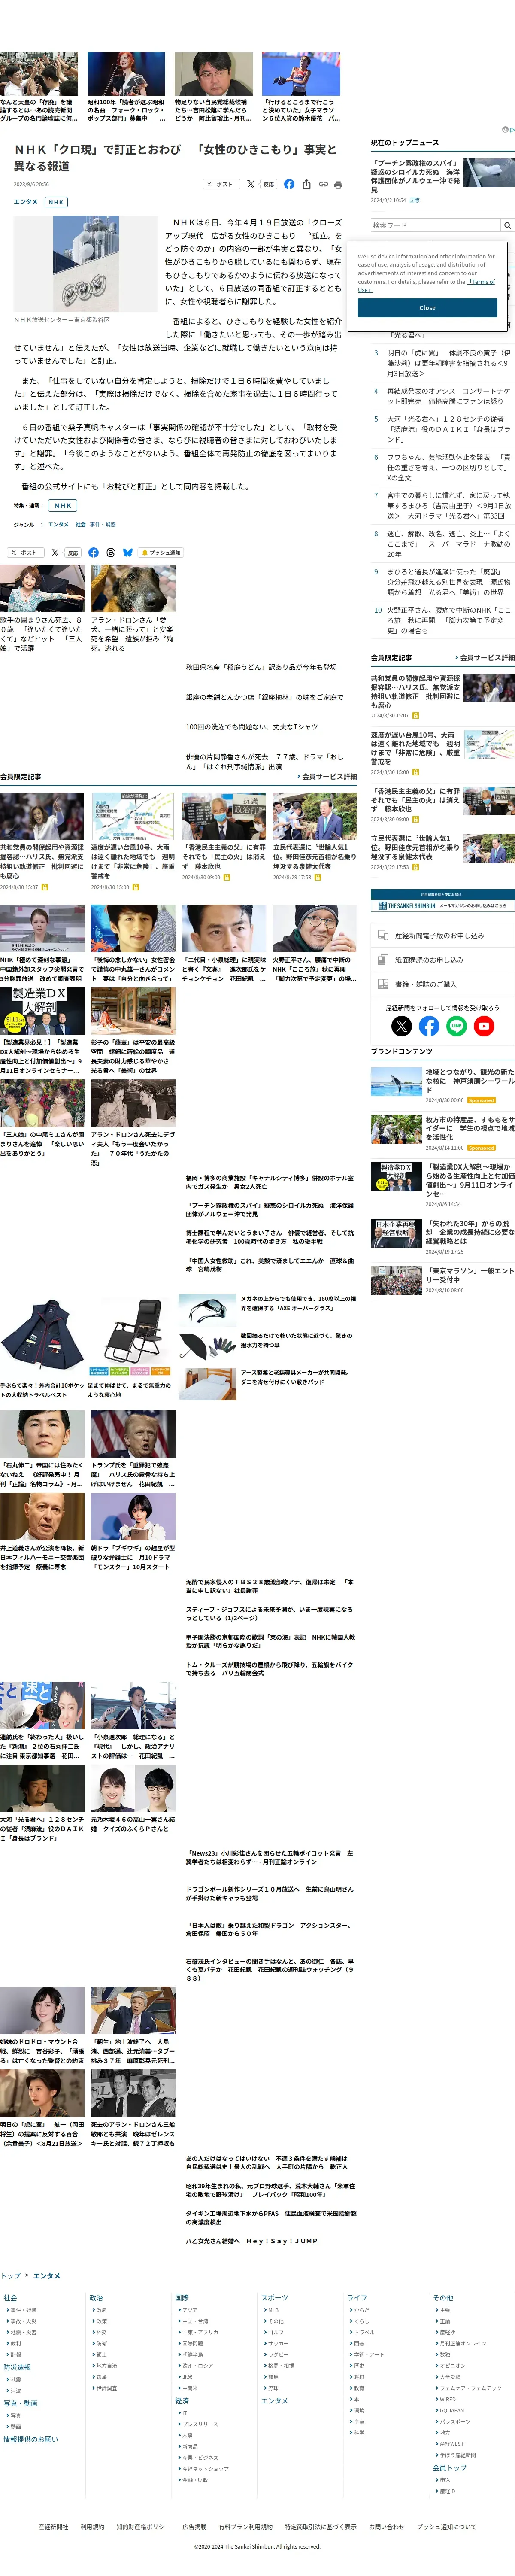Click the Bluesky butterfly share icon below the article
The image size is (515, 2576).
[128, 552]
